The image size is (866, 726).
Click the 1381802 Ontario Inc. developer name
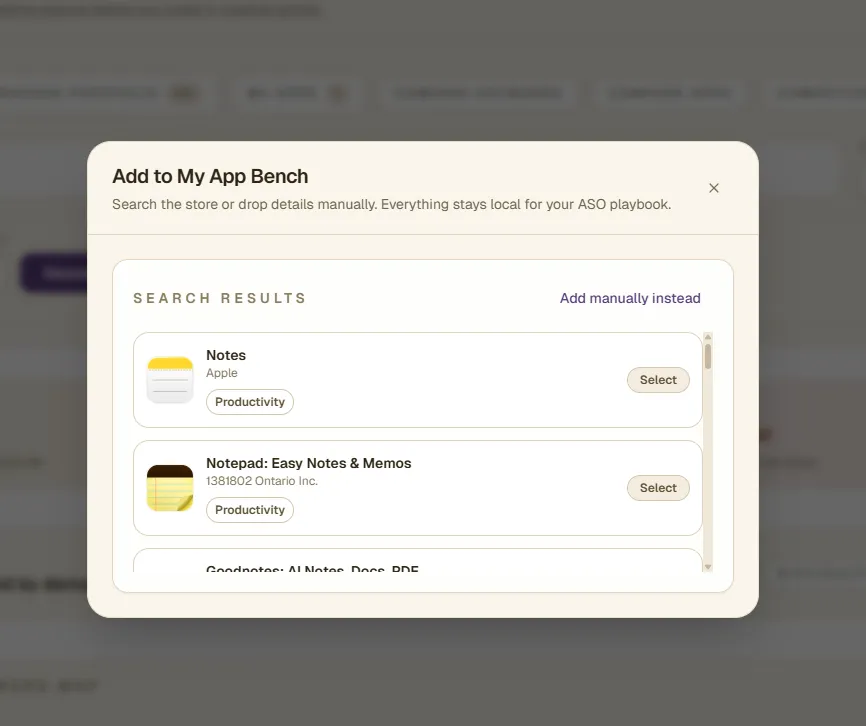[x=262, y=481]
